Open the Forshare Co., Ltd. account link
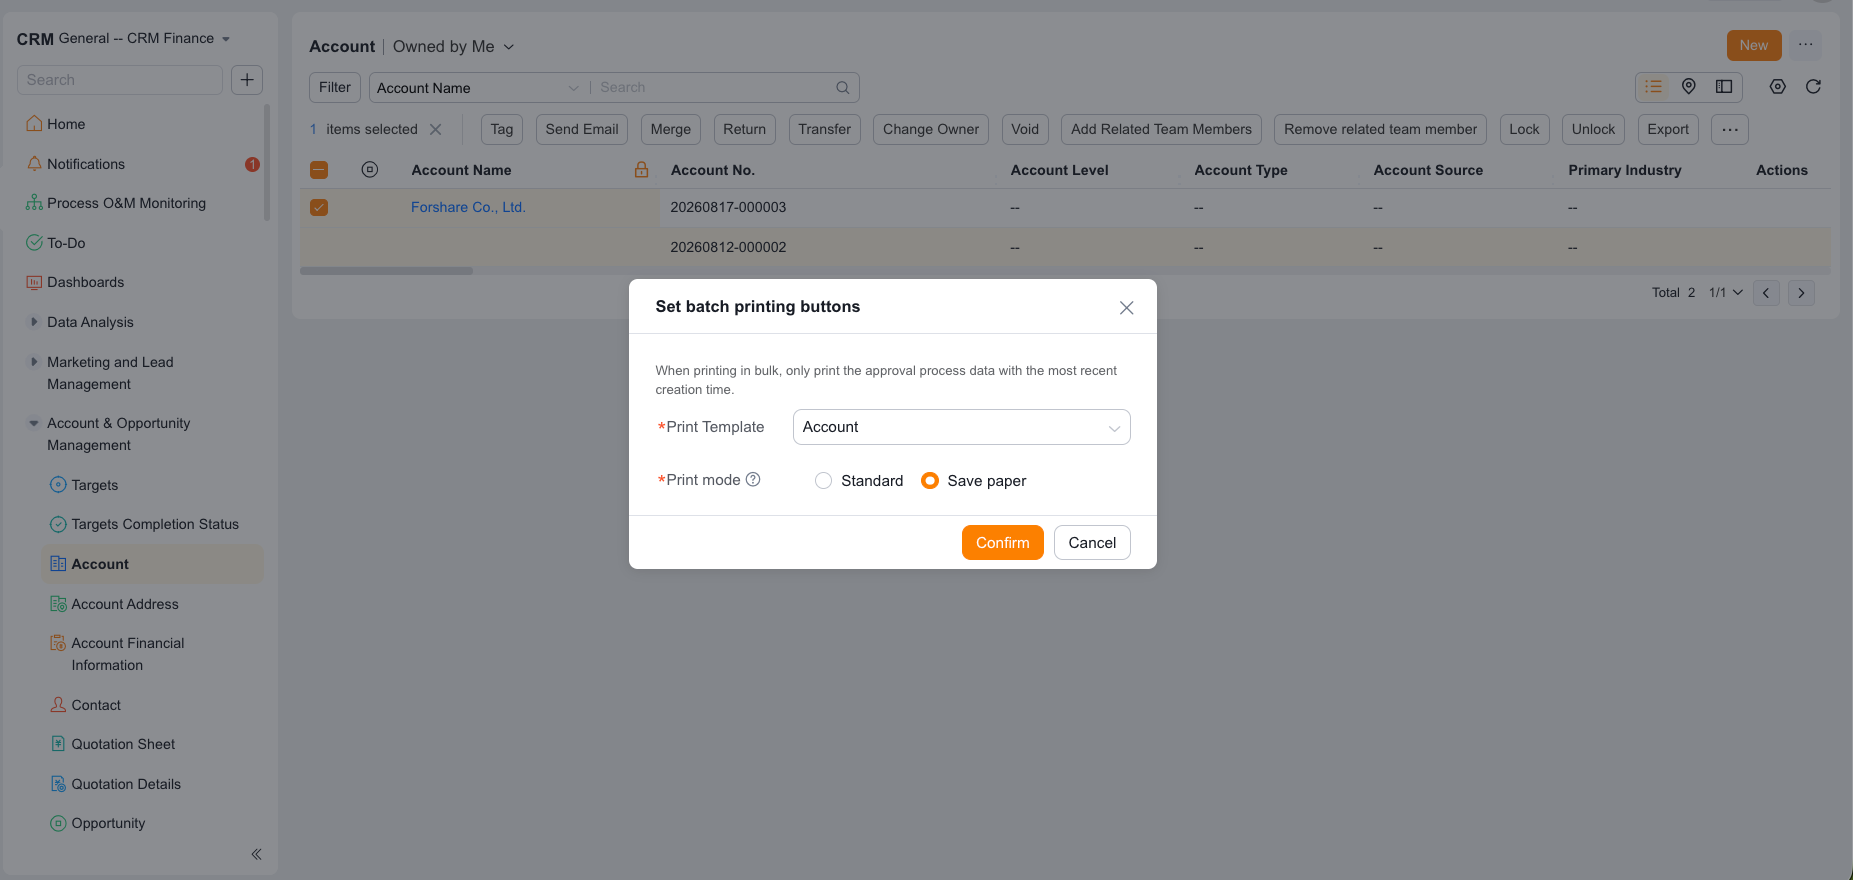This screenshot has width=1853, height=880. tap(468, 207)
